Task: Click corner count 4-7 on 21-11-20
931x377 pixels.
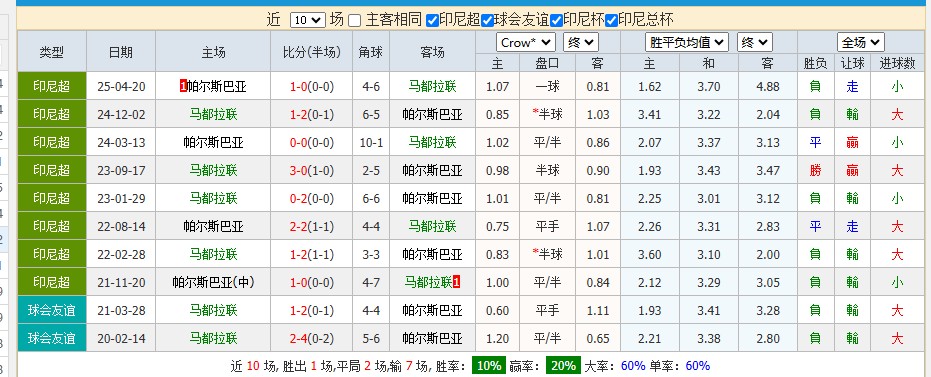Action: pyautogui.click(x=371, y=283)
